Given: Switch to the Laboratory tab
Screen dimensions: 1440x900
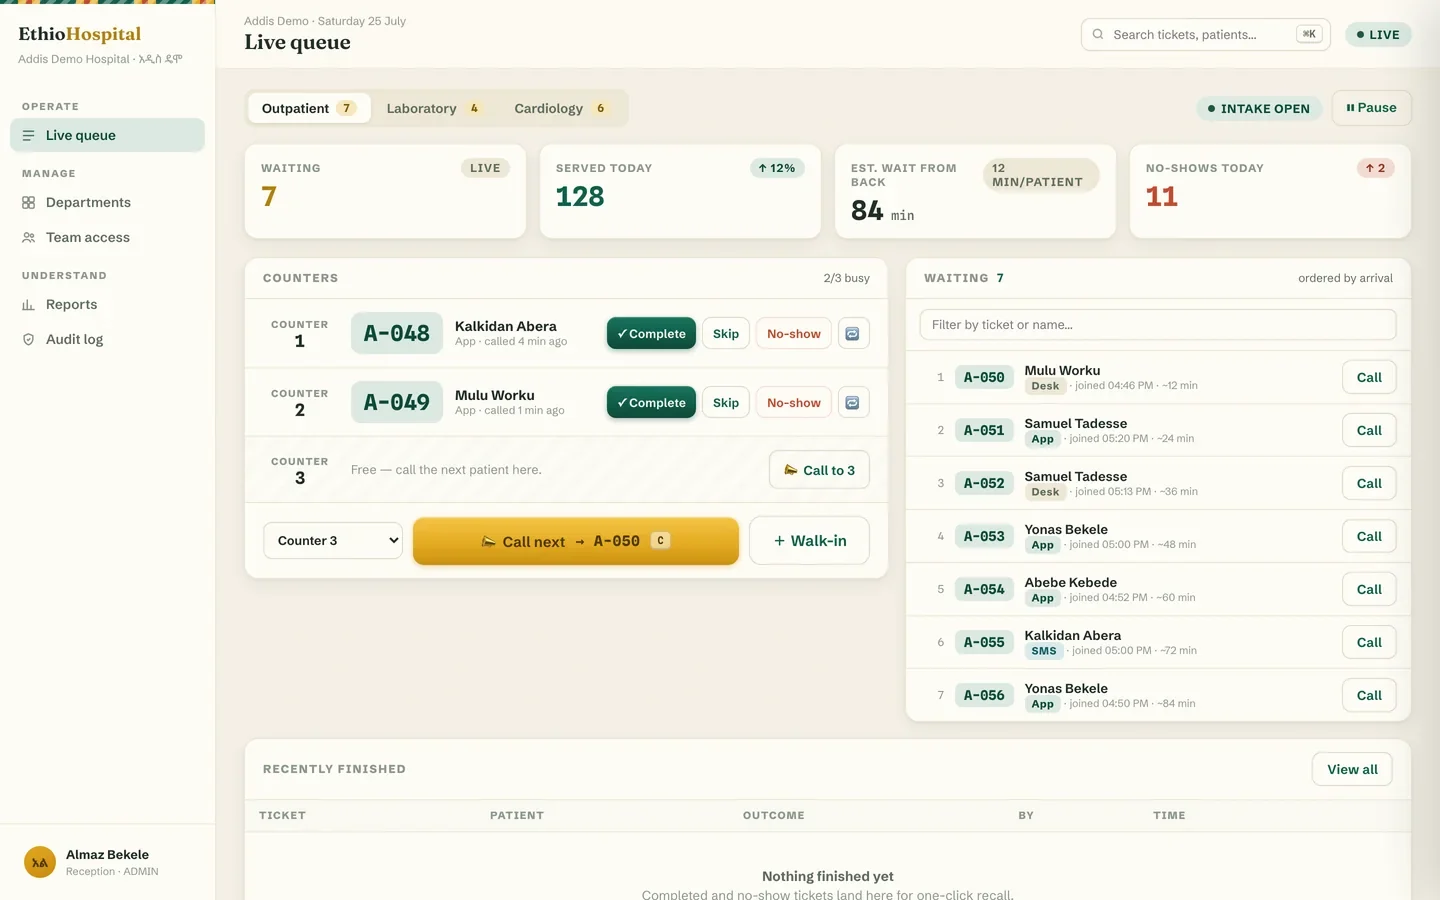Looking at the screenshot, I should (x=434, y=108).
